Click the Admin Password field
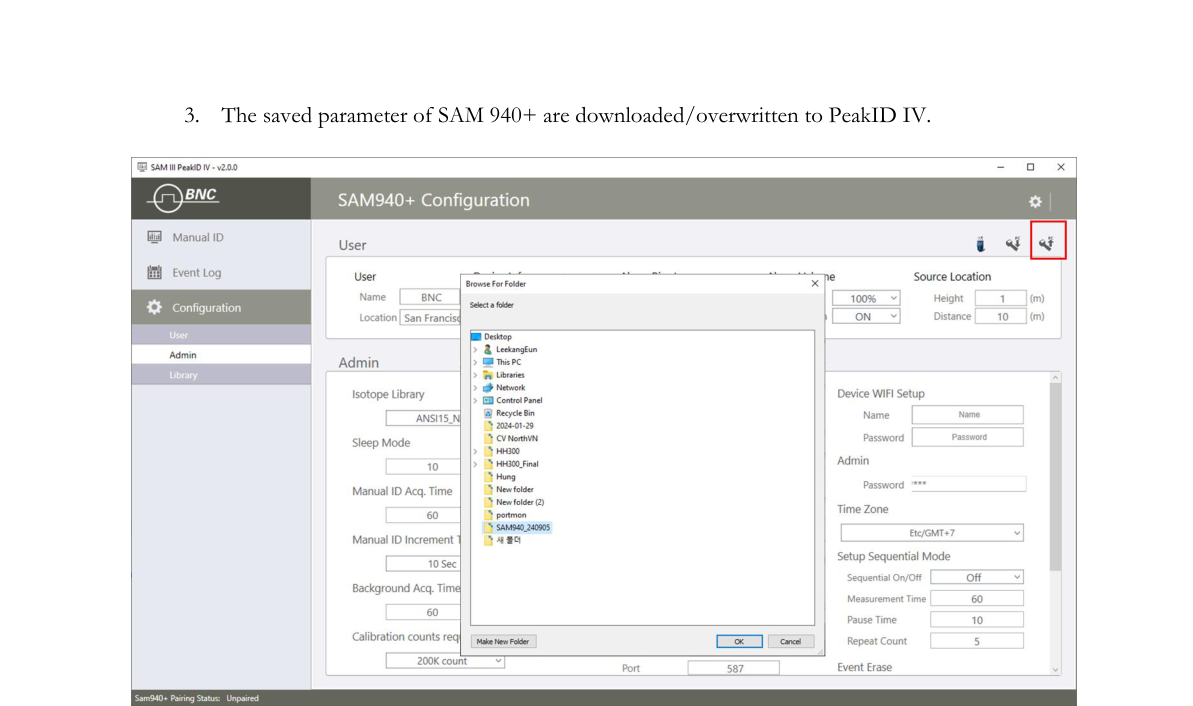The height and width of the screenshot is (706, 1193). [968, 484]
